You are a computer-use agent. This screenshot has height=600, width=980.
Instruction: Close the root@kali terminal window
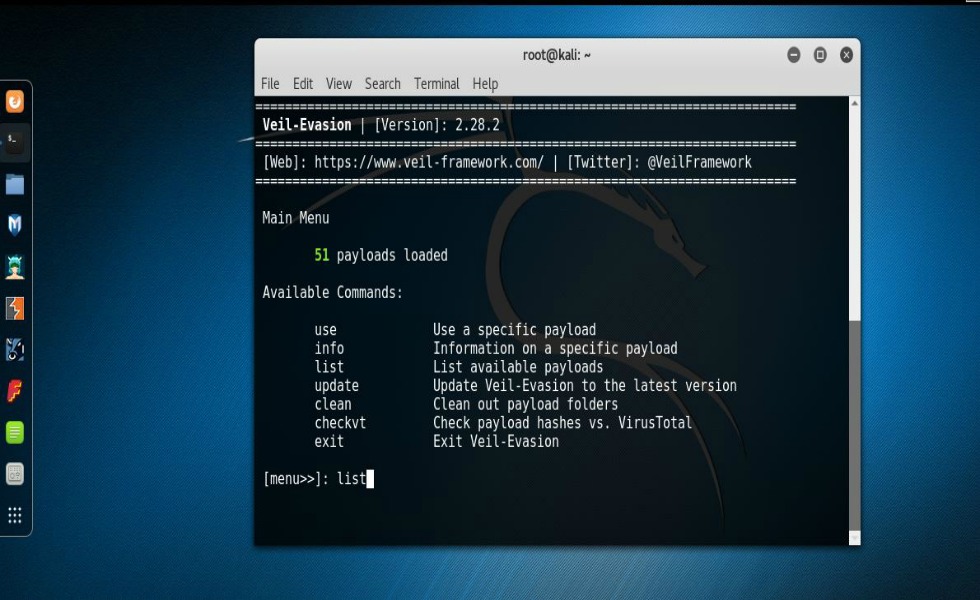pyautogui.click(x=846, y=55)
